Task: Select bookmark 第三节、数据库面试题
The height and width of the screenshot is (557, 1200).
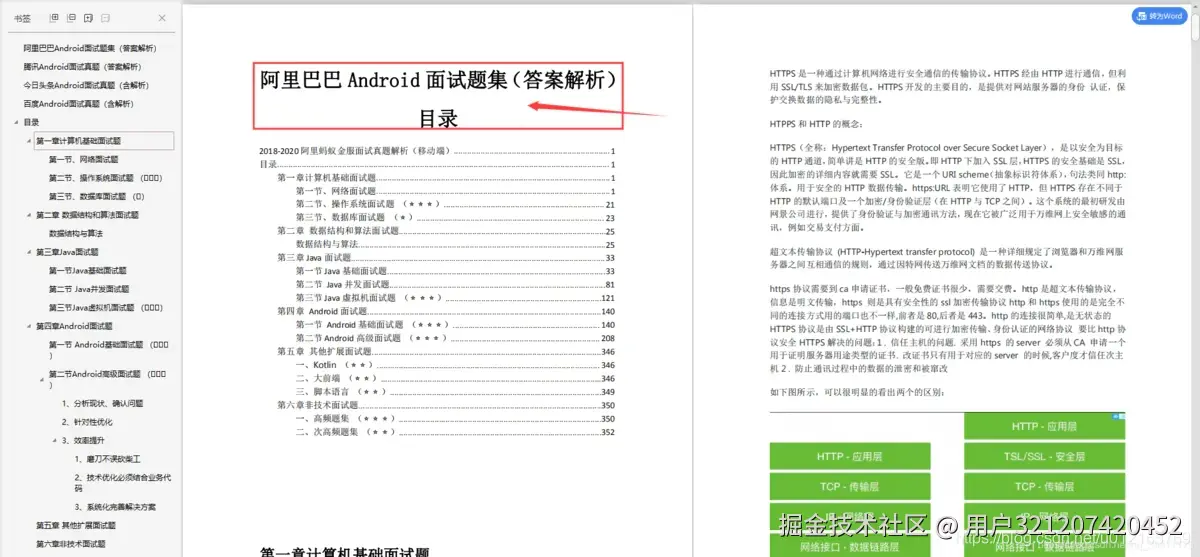Action: [97, 196]
